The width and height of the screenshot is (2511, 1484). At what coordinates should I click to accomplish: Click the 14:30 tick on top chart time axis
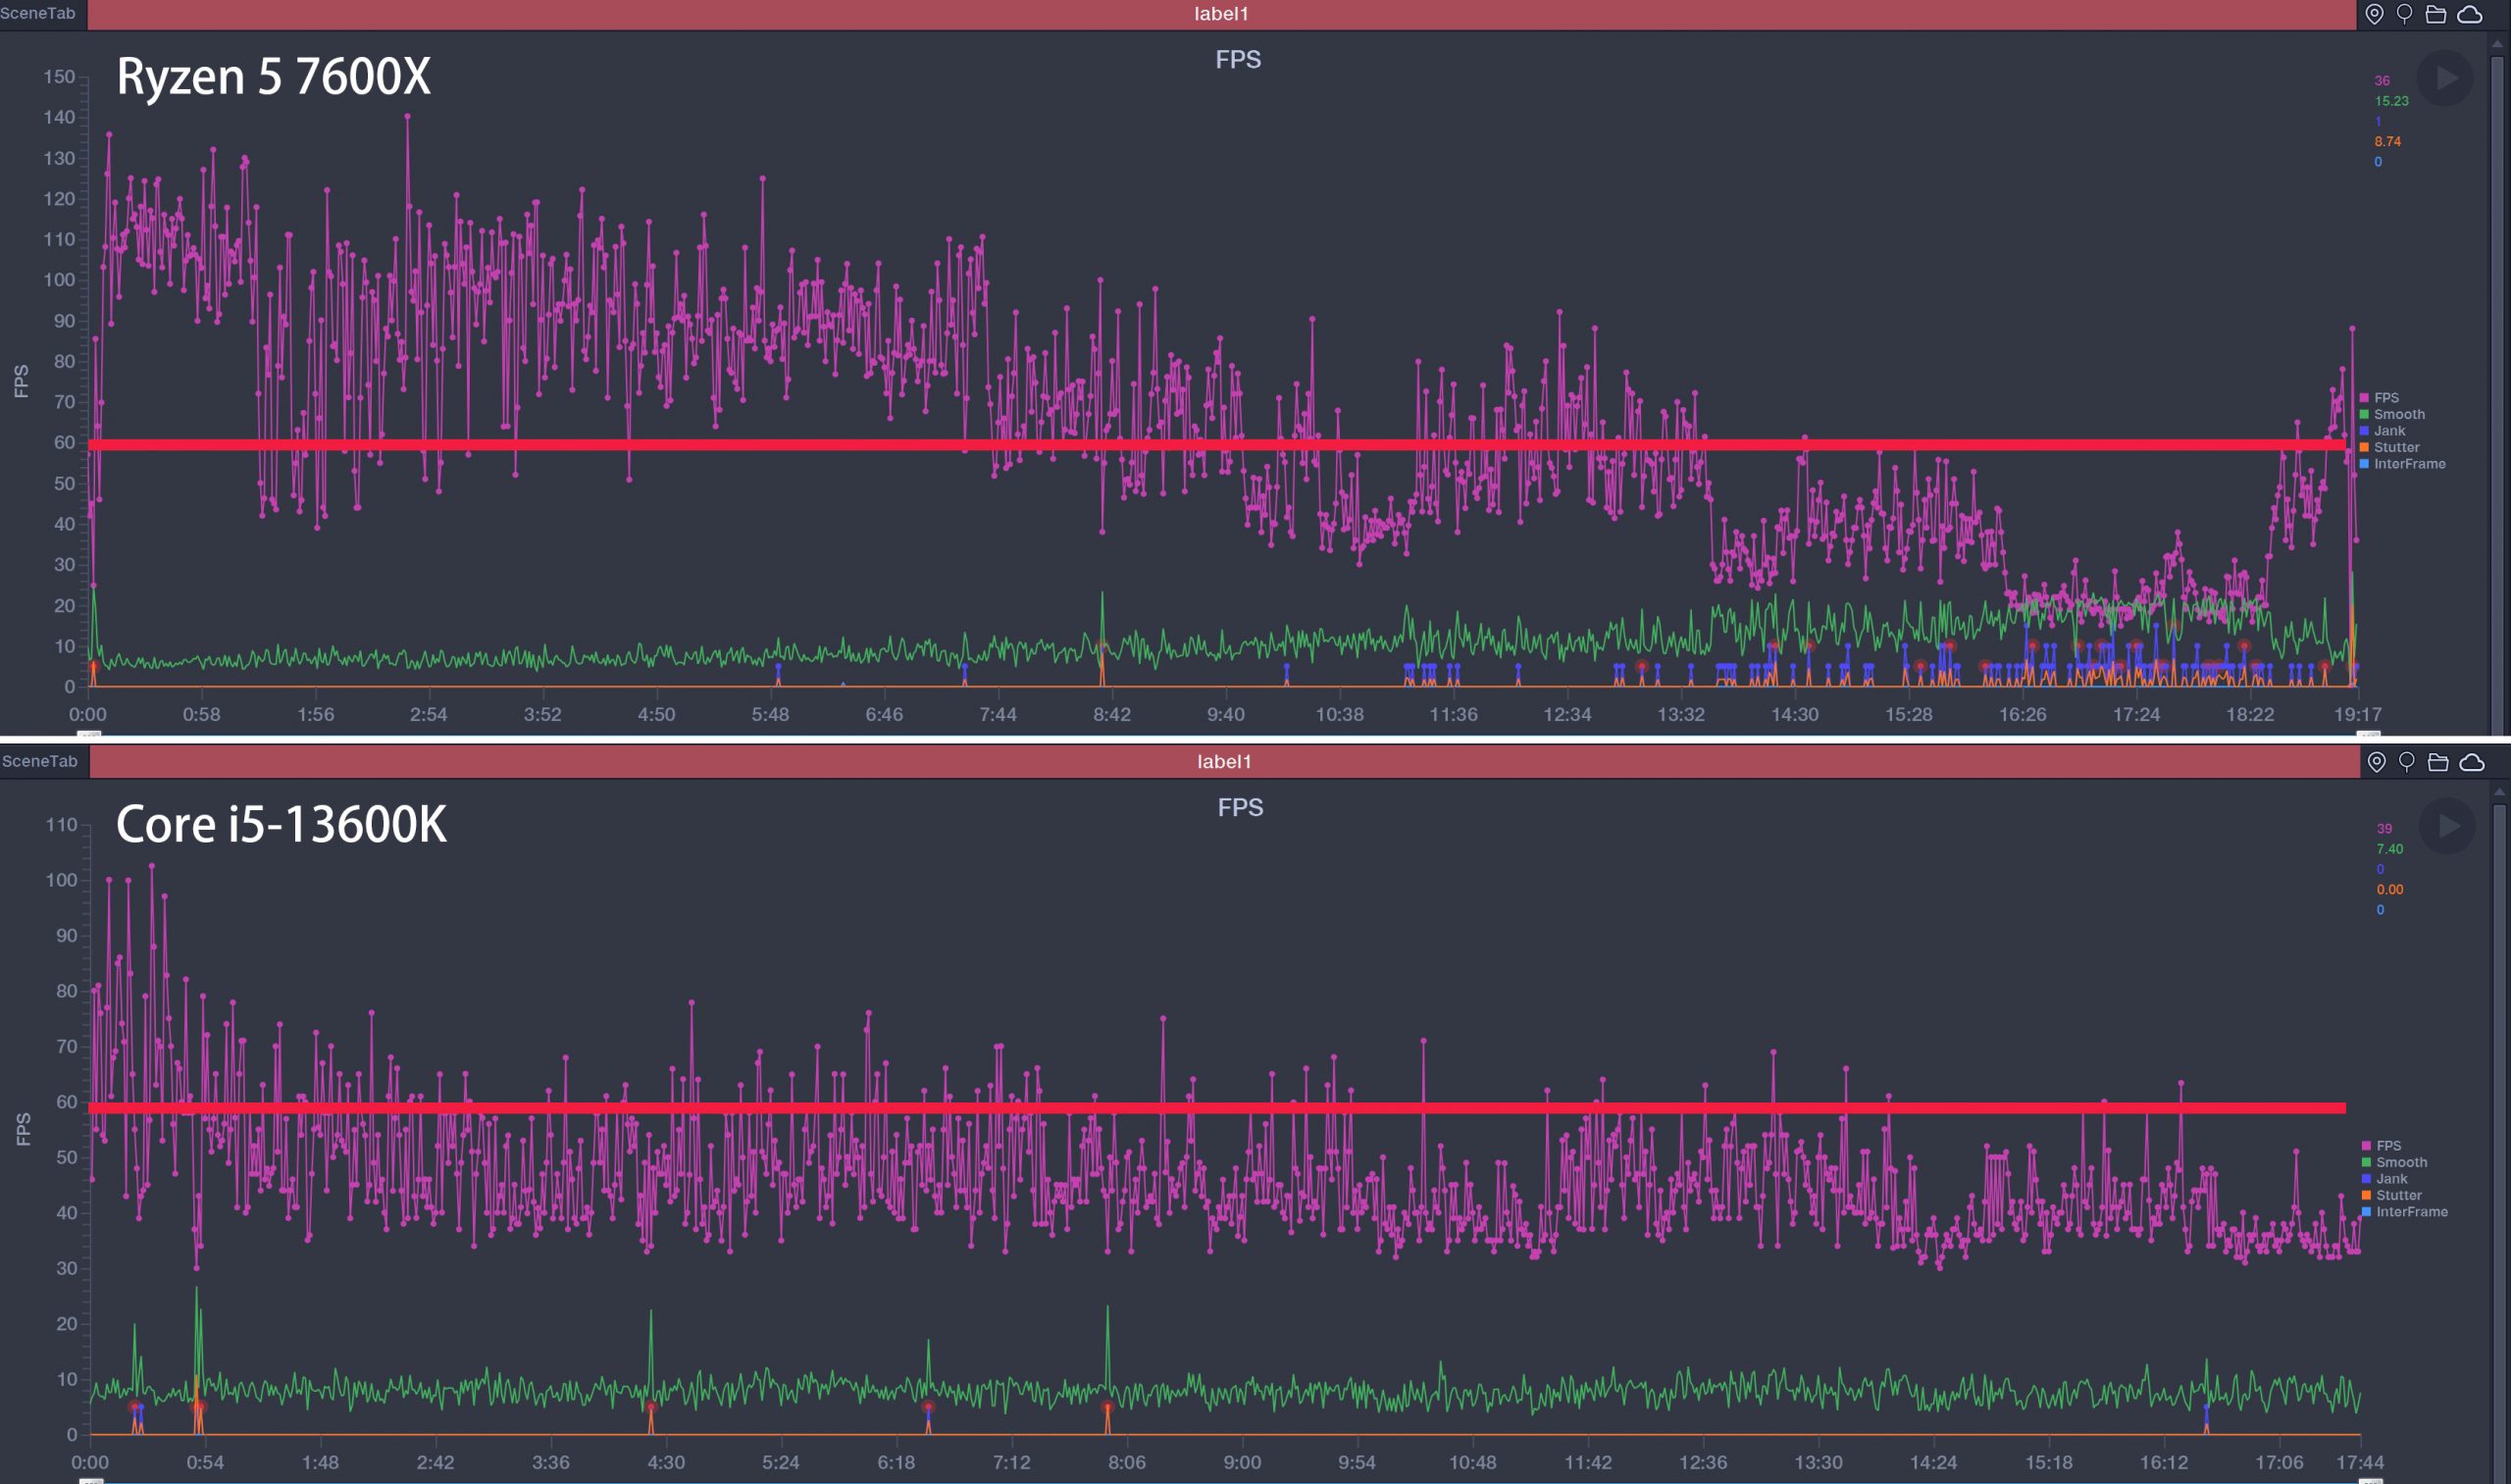click(1795, 715)
